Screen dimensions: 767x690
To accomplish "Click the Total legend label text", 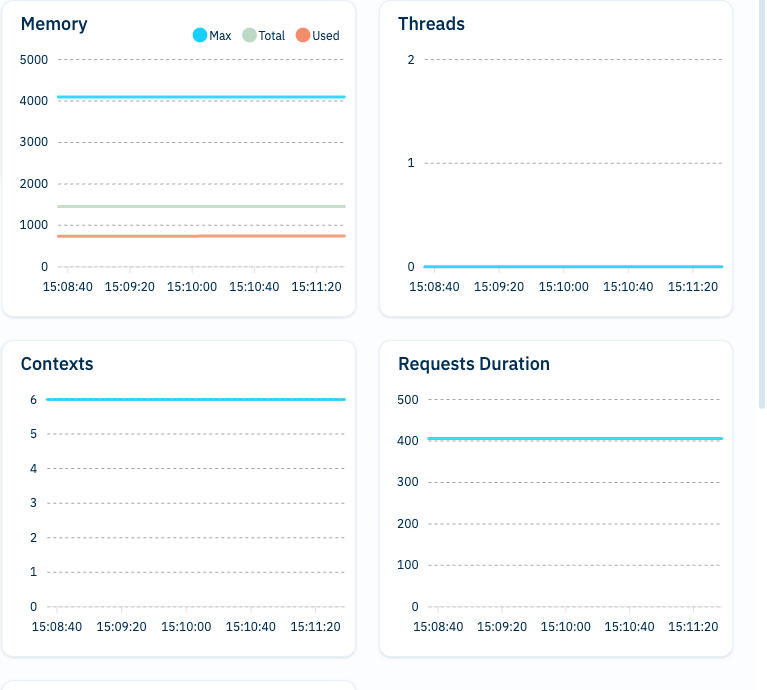I will pos(272,36).
